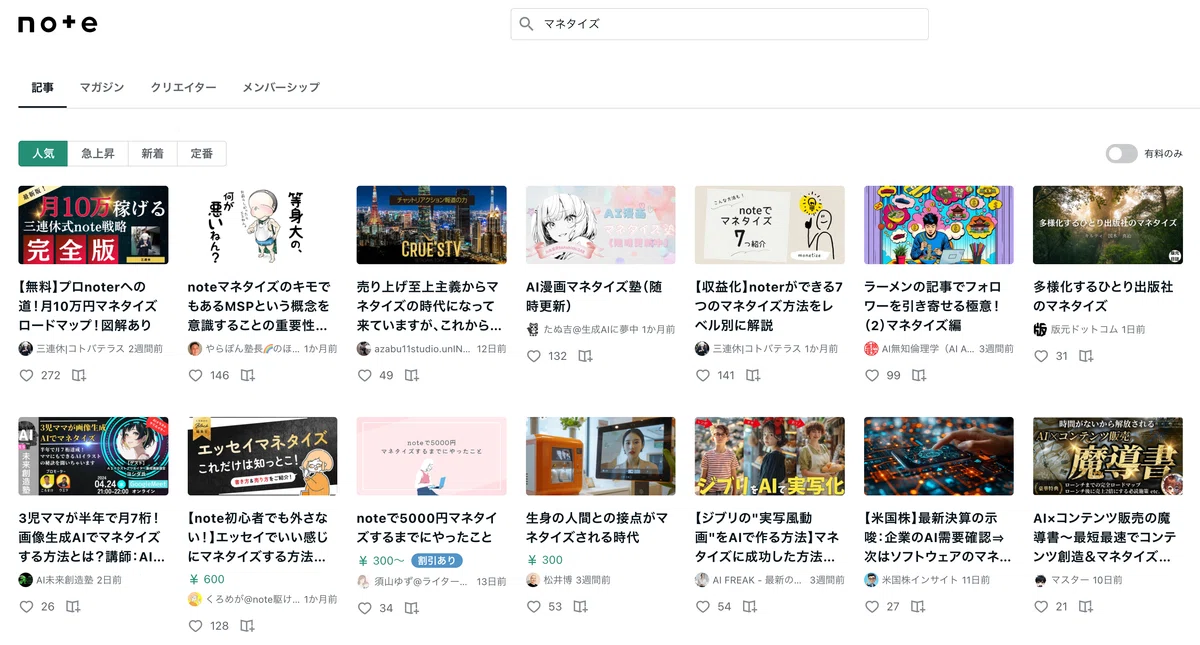1200x645 pixels.
Task: Click the search magnifier icon
Action: tap(526, 24)
